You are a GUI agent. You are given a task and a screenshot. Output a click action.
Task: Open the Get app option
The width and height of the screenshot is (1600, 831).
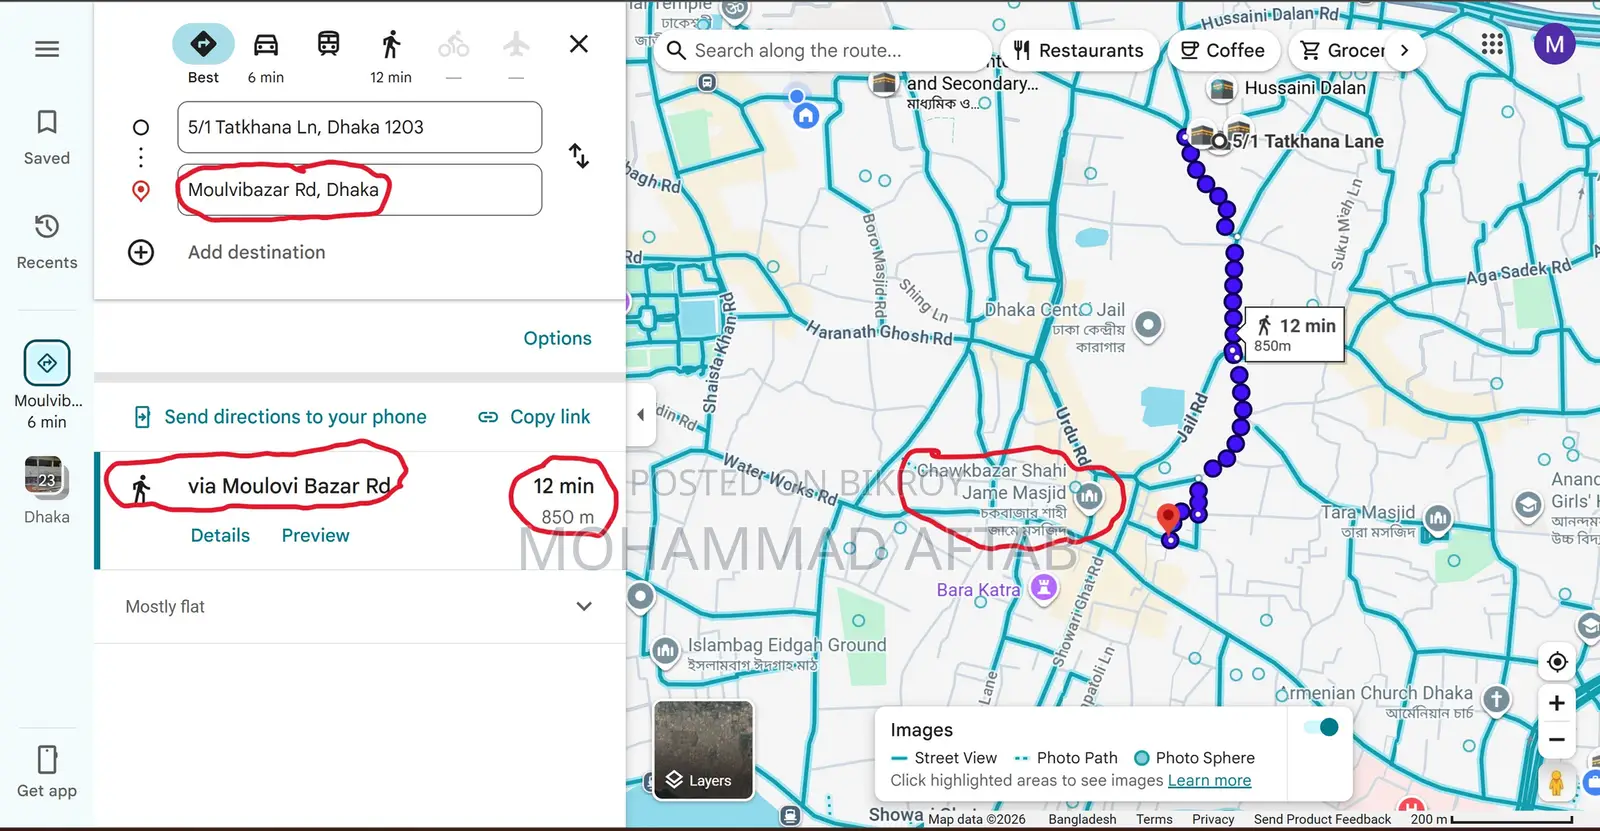click(x=47, y=772)
